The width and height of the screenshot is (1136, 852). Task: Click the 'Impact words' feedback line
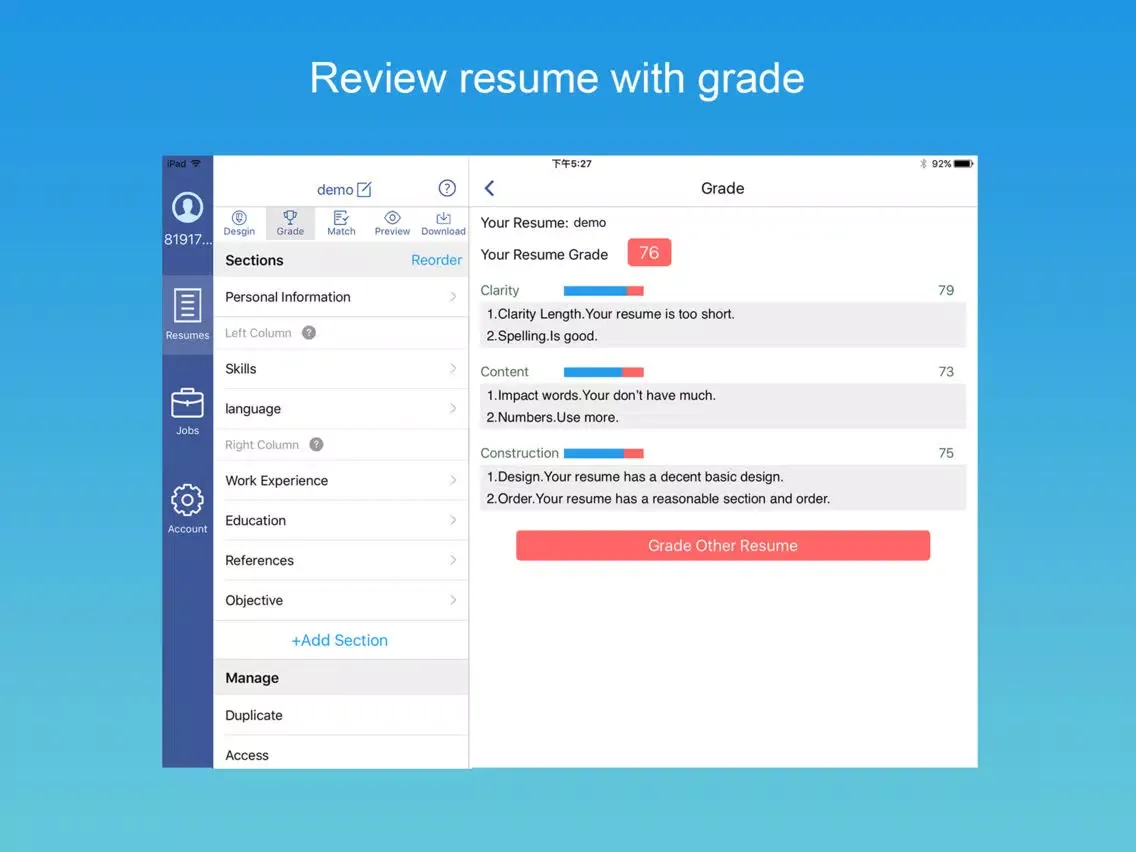pos(601,395)
